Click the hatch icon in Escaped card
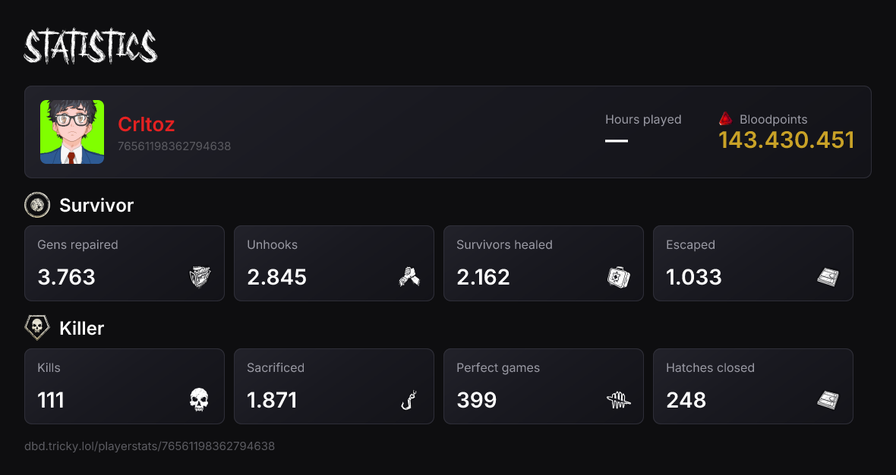This screenshot has height=475, width=896. coord(827,277)
